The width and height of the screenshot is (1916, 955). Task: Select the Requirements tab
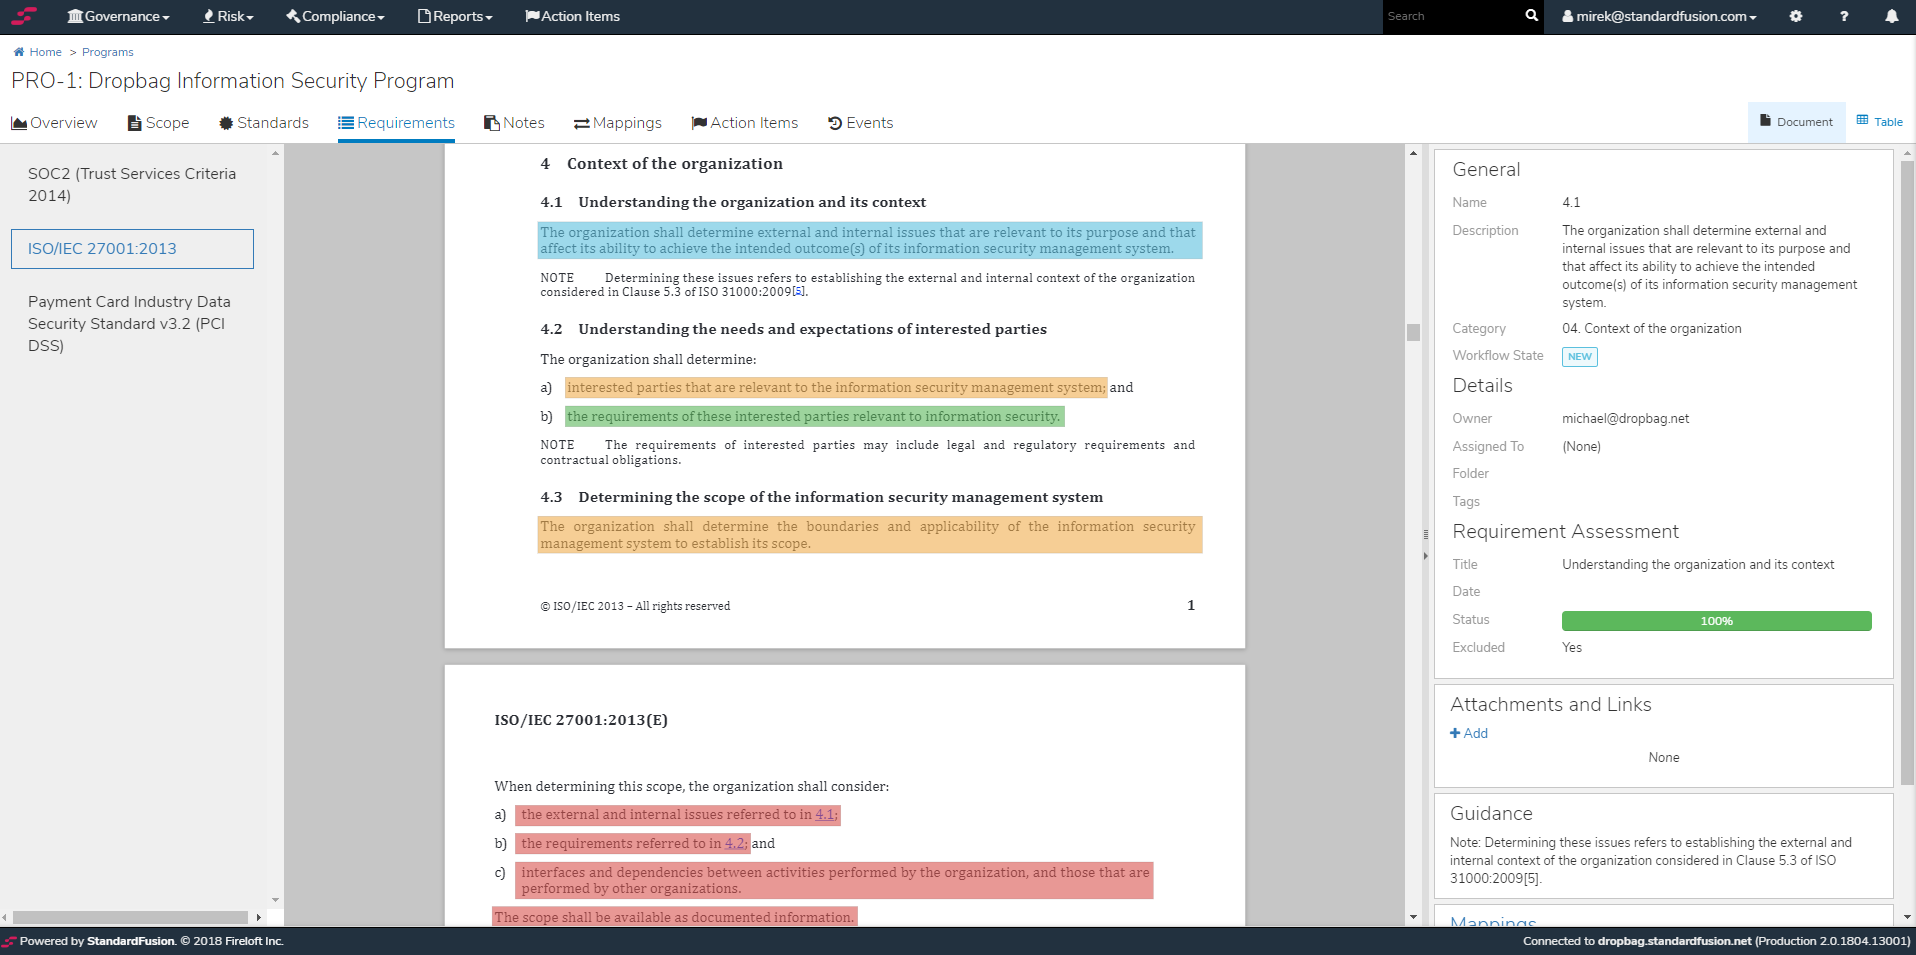tap(396, 123)
